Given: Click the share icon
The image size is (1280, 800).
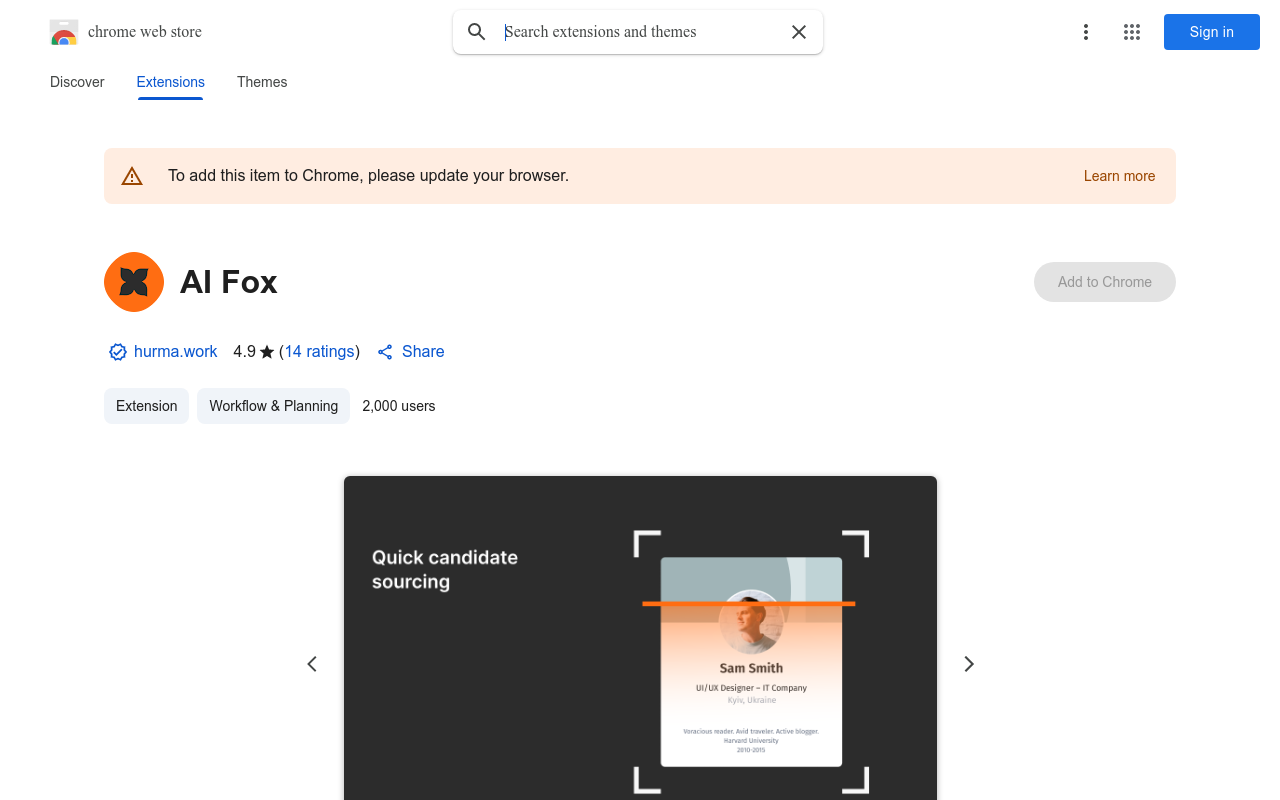Looking at the screenshot, I should coord(385,352).
